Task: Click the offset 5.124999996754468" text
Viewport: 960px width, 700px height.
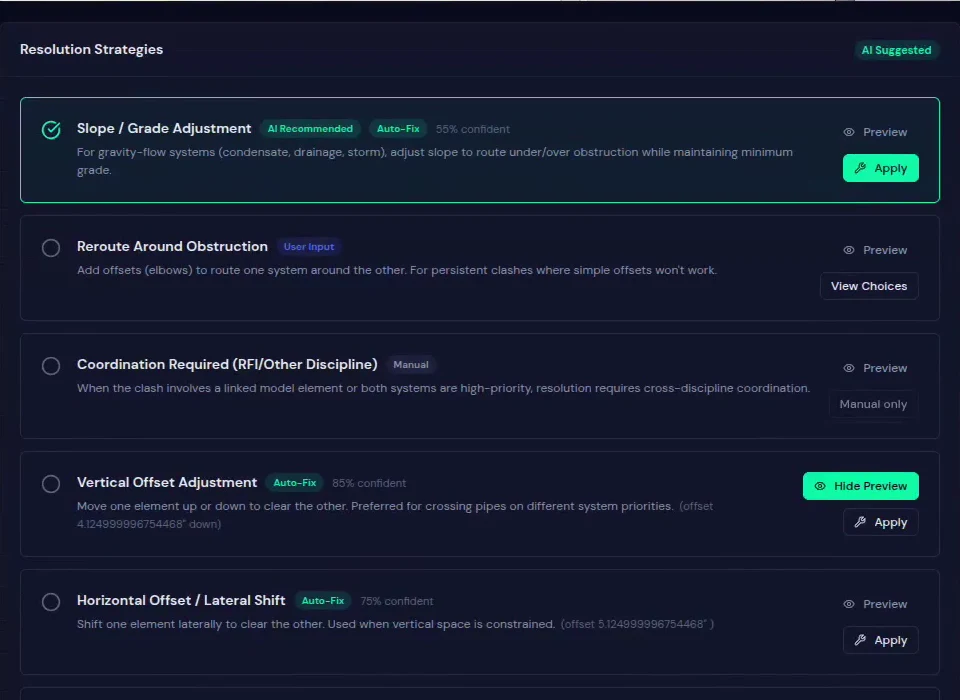Action: point(637,624)
